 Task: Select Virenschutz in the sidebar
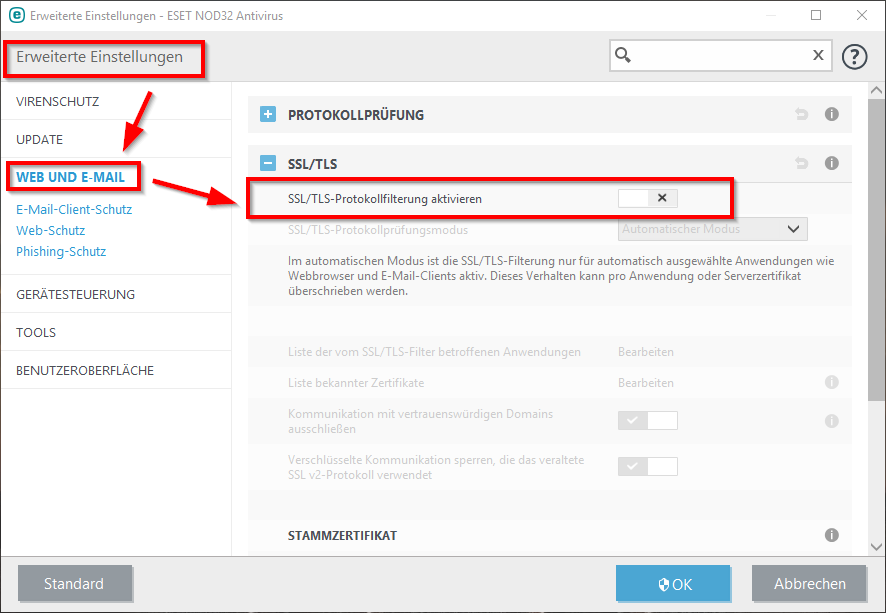click(x=58, y=102)
